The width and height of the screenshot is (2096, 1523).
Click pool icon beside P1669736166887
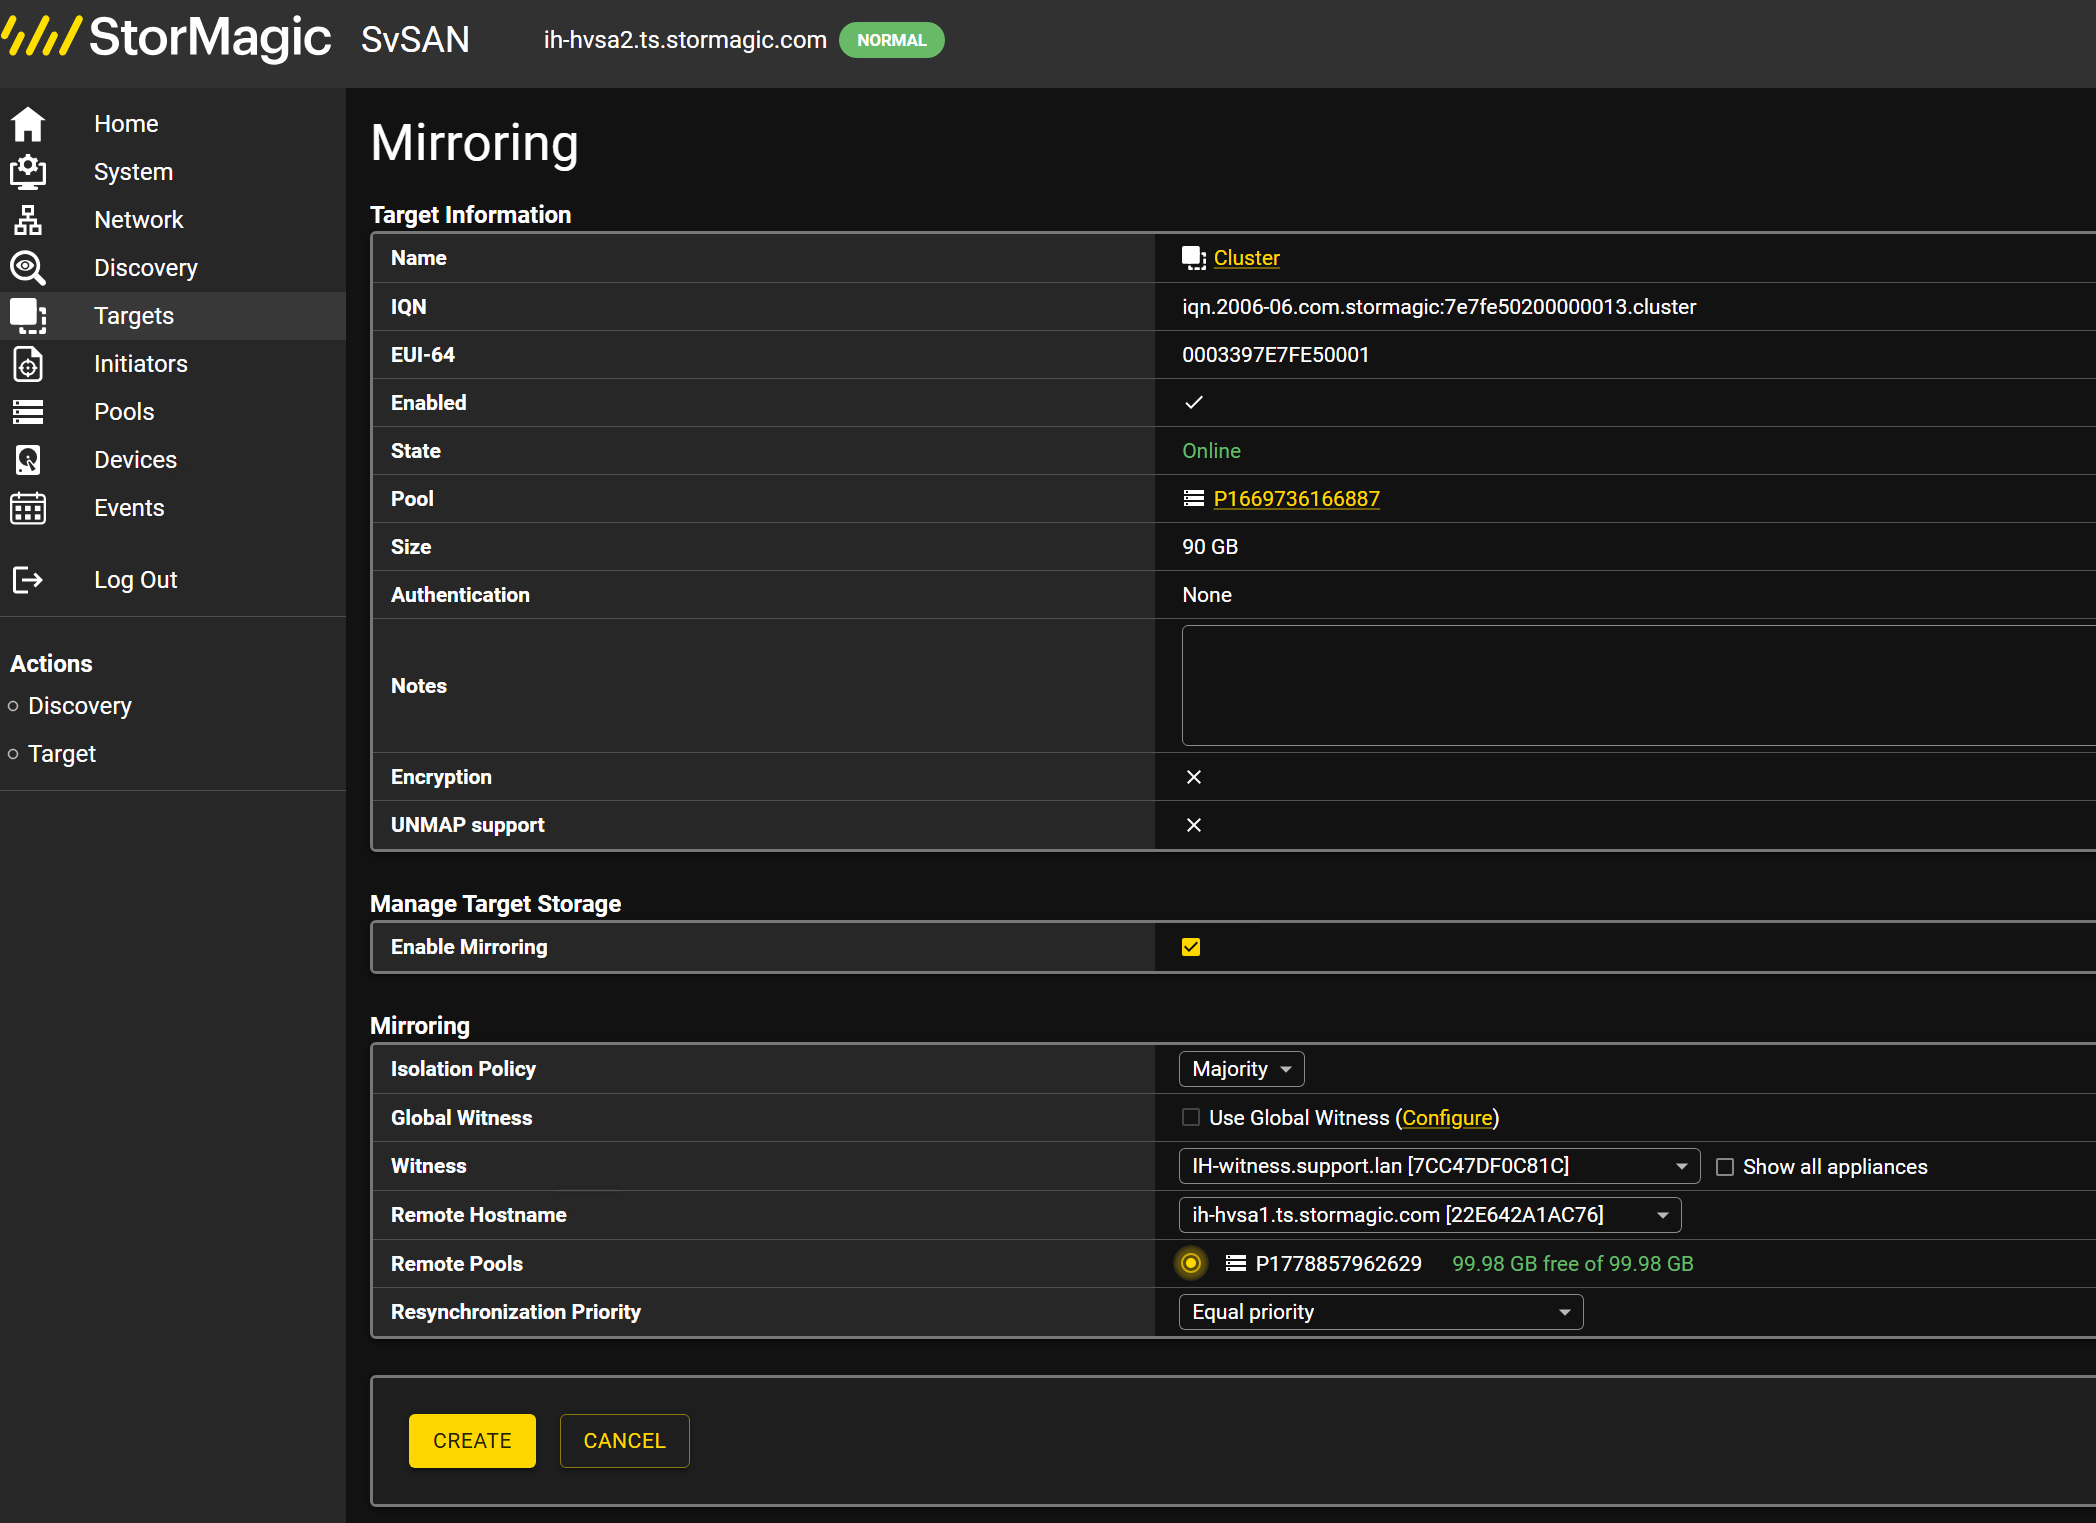1194,499
